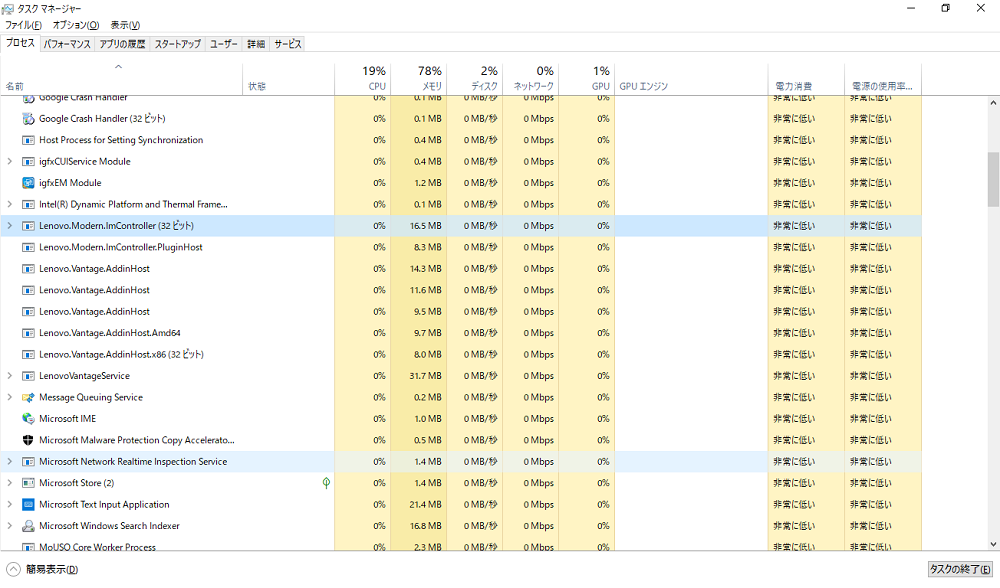Open the 表示(V) menu
Screen dimensions: 1000x588
point(125,25)
